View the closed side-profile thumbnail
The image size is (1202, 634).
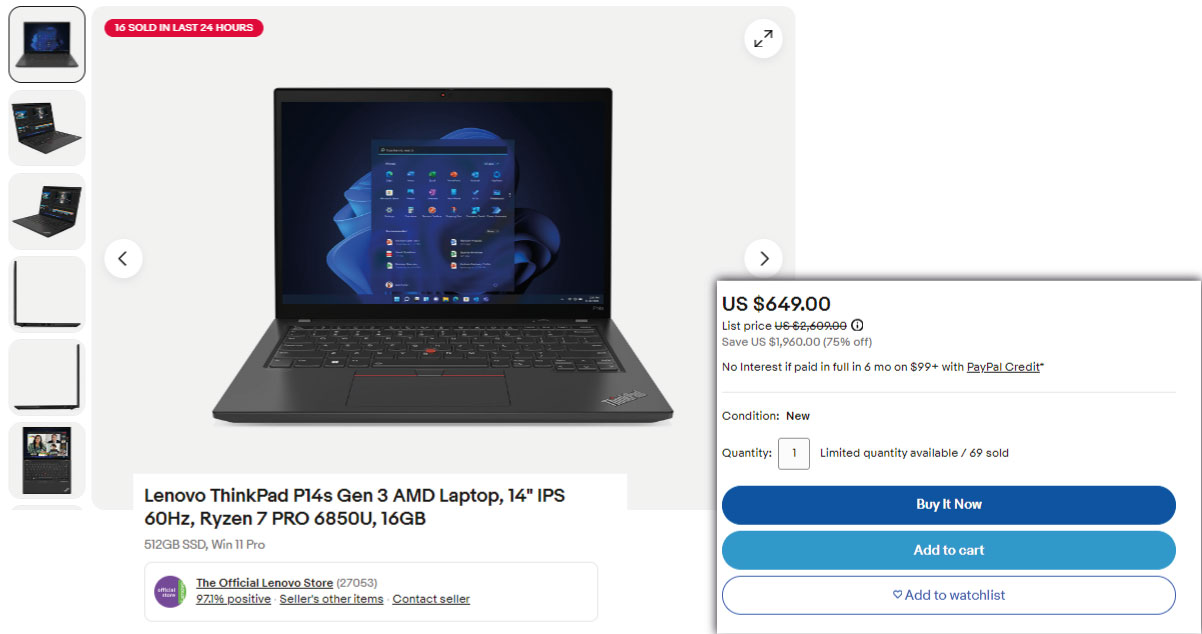tap(47, 294)
